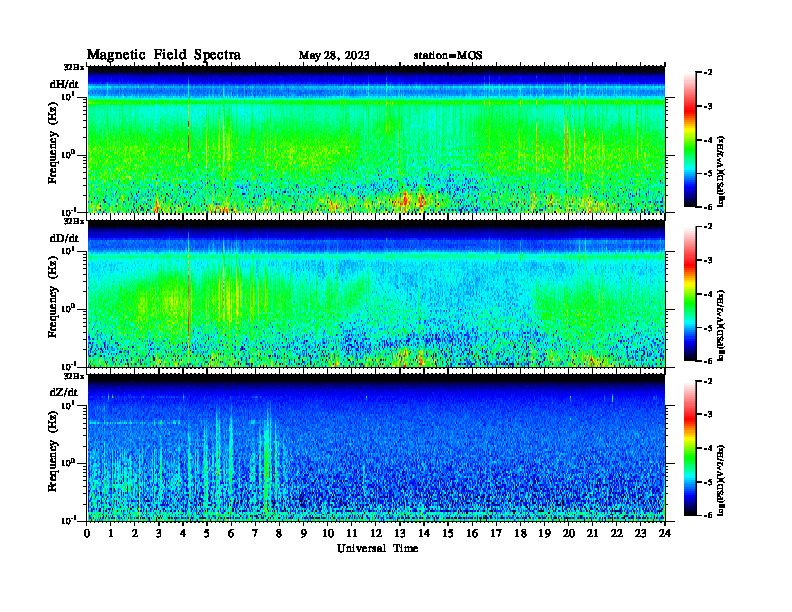Click hour "17" tick label on time axis
This screenshot has width=792, height=612.
click(496, 534)
